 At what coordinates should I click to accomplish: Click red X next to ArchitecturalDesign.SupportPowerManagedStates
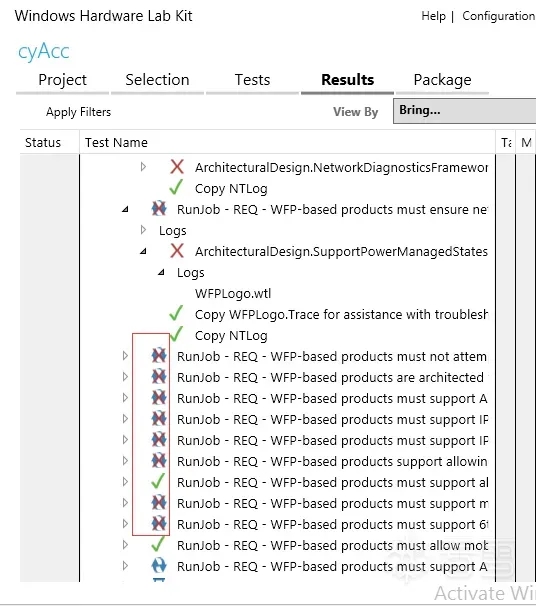(x=177, y=251)
